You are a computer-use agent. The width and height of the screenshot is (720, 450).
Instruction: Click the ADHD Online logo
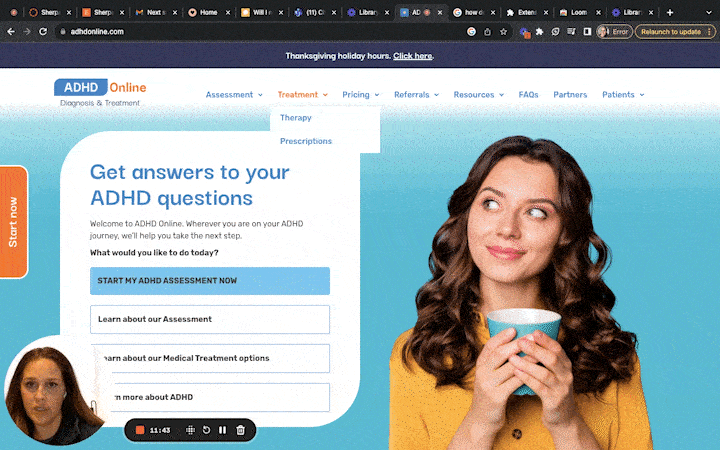click(x=100, y=92)
